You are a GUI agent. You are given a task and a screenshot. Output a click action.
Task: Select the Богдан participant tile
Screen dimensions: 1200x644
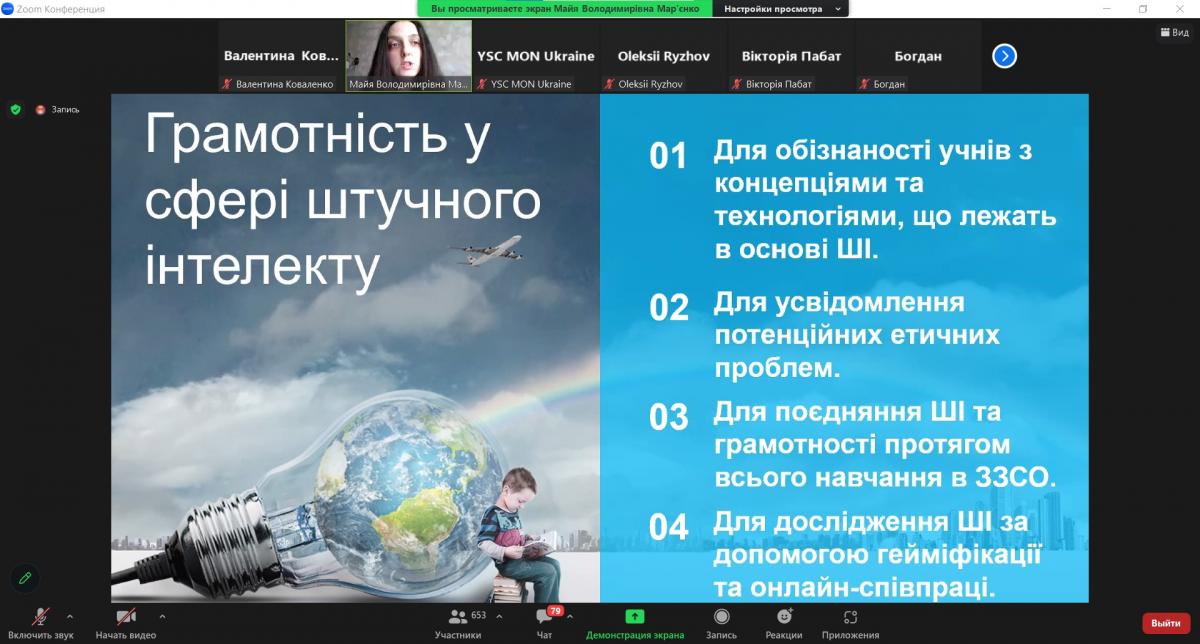918,56
